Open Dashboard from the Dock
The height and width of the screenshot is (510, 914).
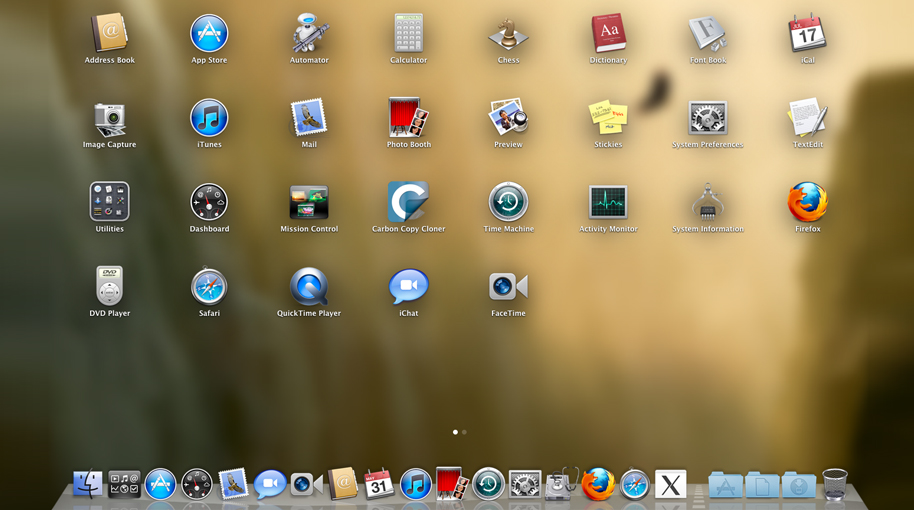[x=197, y=484]
